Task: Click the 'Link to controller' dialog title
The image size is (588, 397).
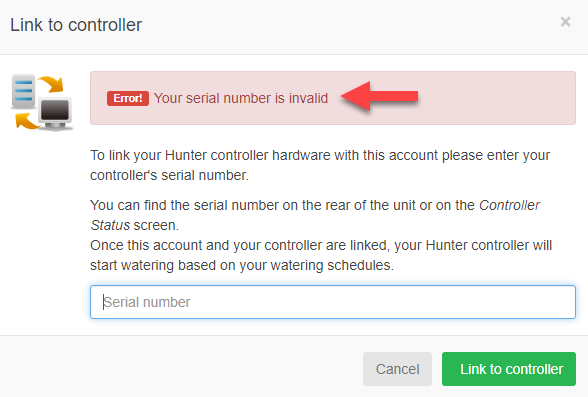Action: 76,25
